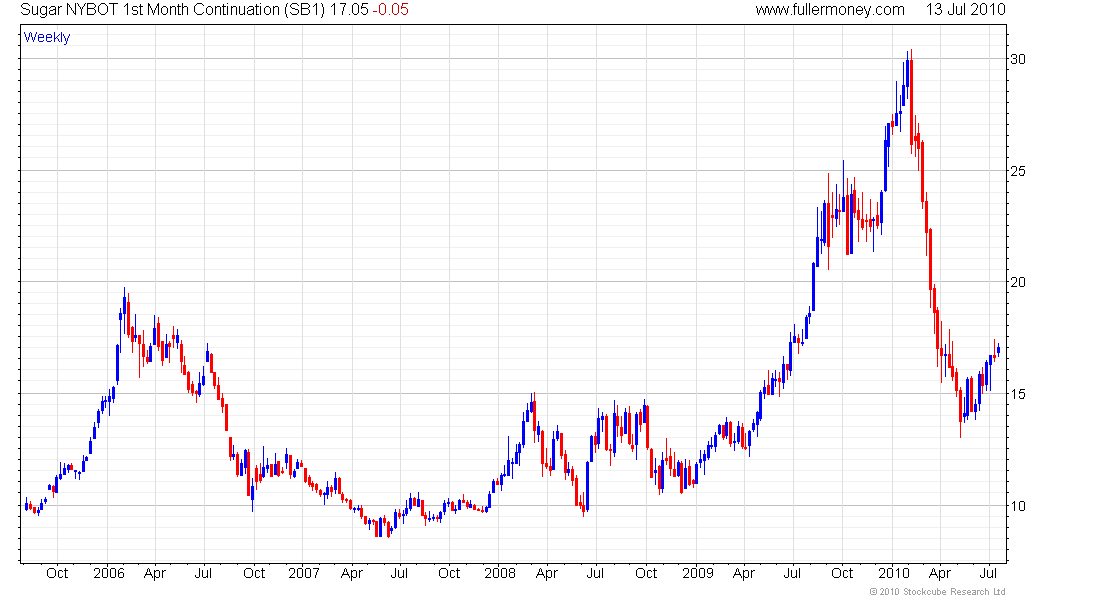Click the chart date '13 Jul 2010'
The width and height of the screenshot is (1100, 600).
coord(965,10)
